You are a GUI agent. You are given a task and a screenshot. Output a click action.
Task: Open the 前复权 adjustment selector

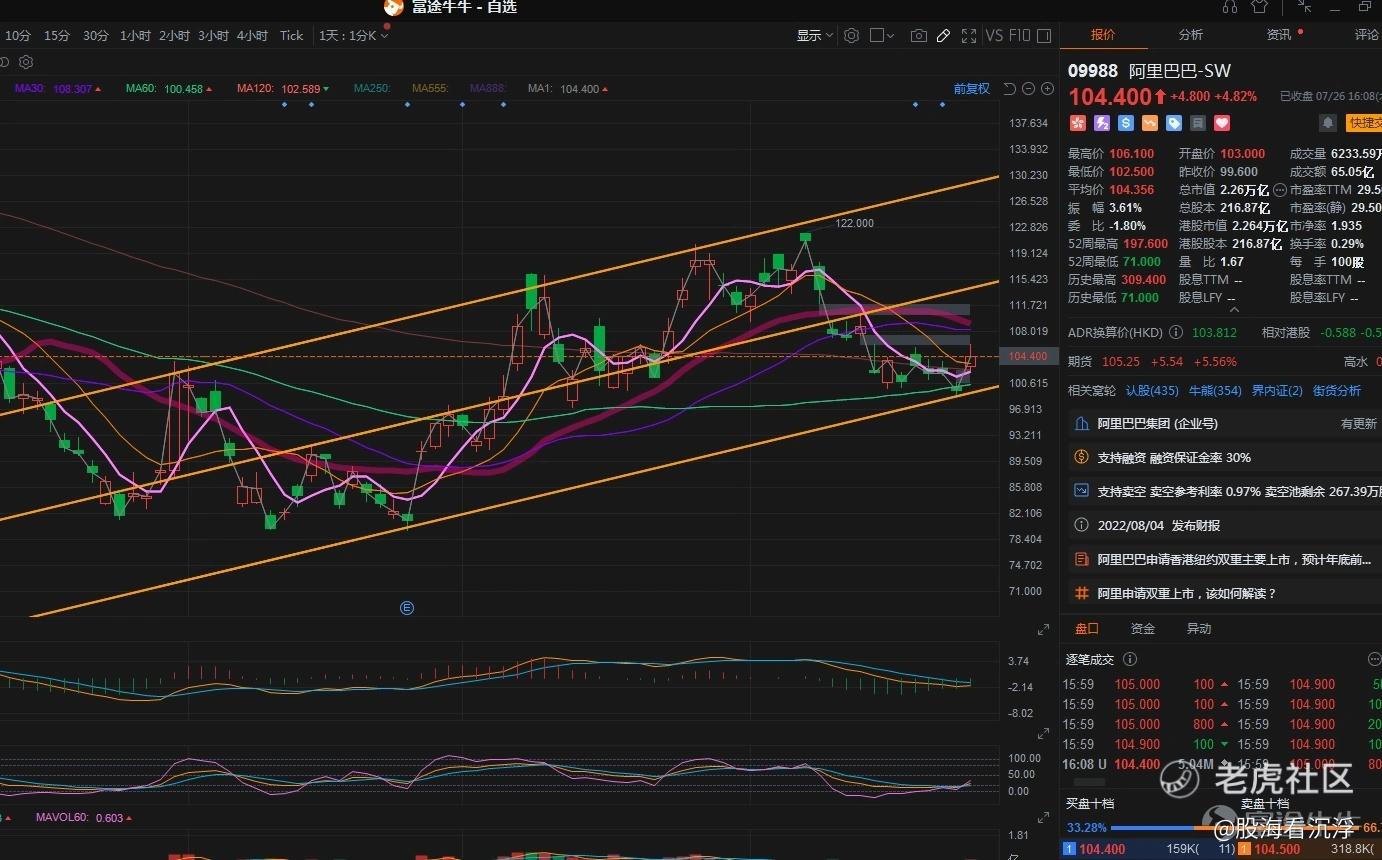click(x=971, y=89)
